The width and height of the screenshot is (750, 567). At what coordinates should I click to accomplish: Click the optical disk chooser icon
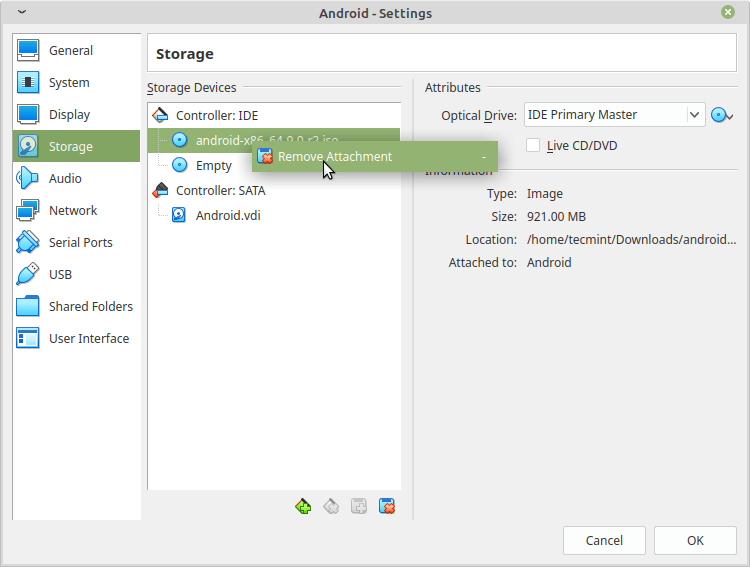(x=722, y=115)
